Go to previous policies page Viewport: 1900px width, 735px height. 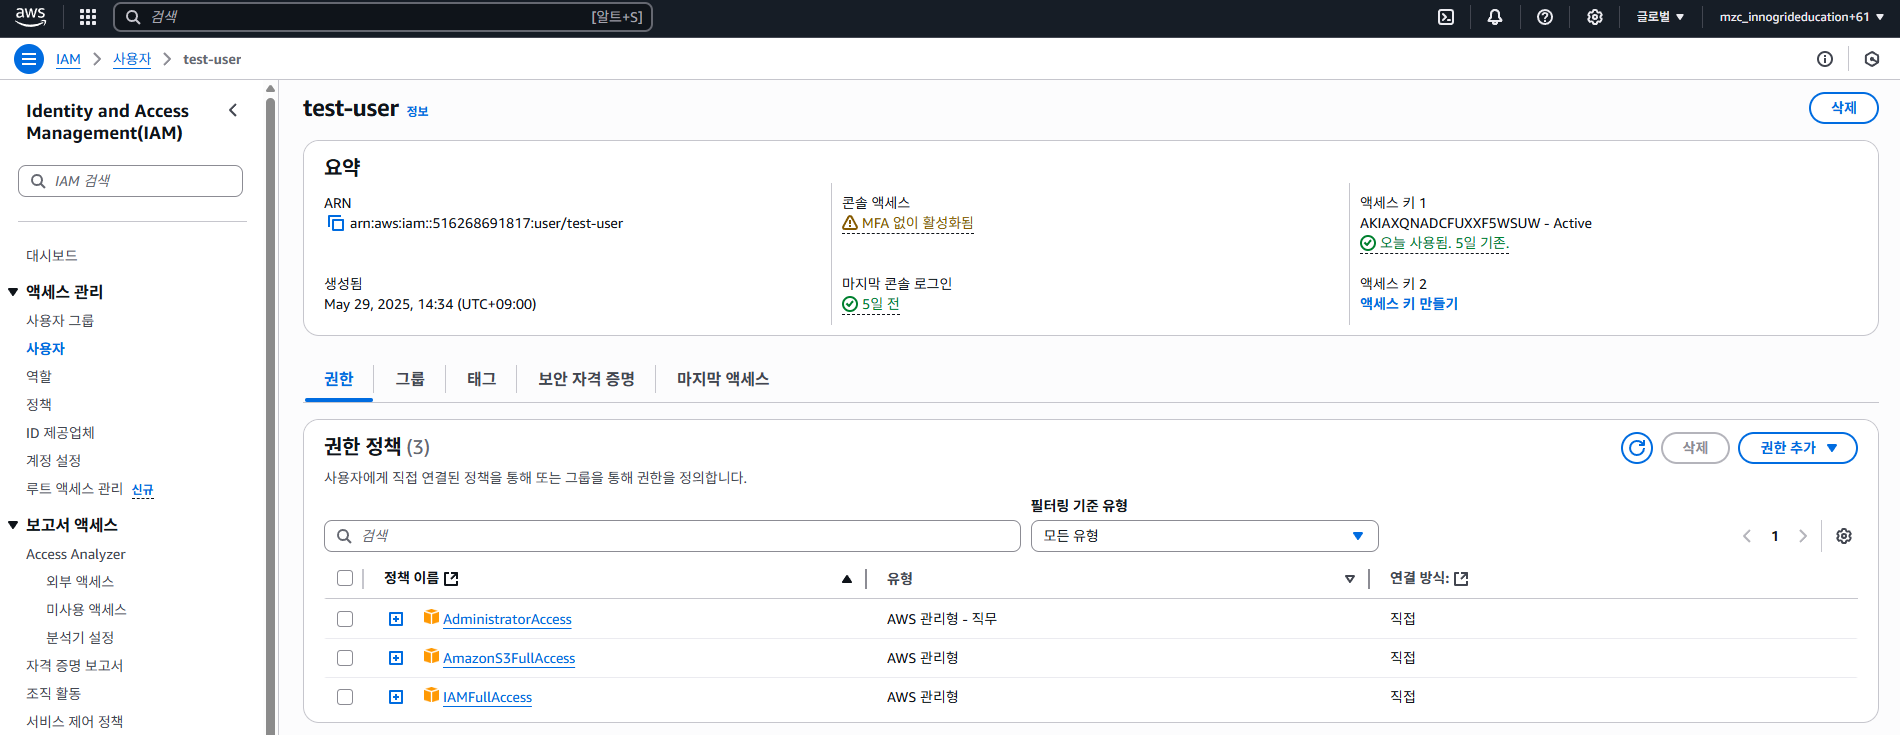point(1747,536)
